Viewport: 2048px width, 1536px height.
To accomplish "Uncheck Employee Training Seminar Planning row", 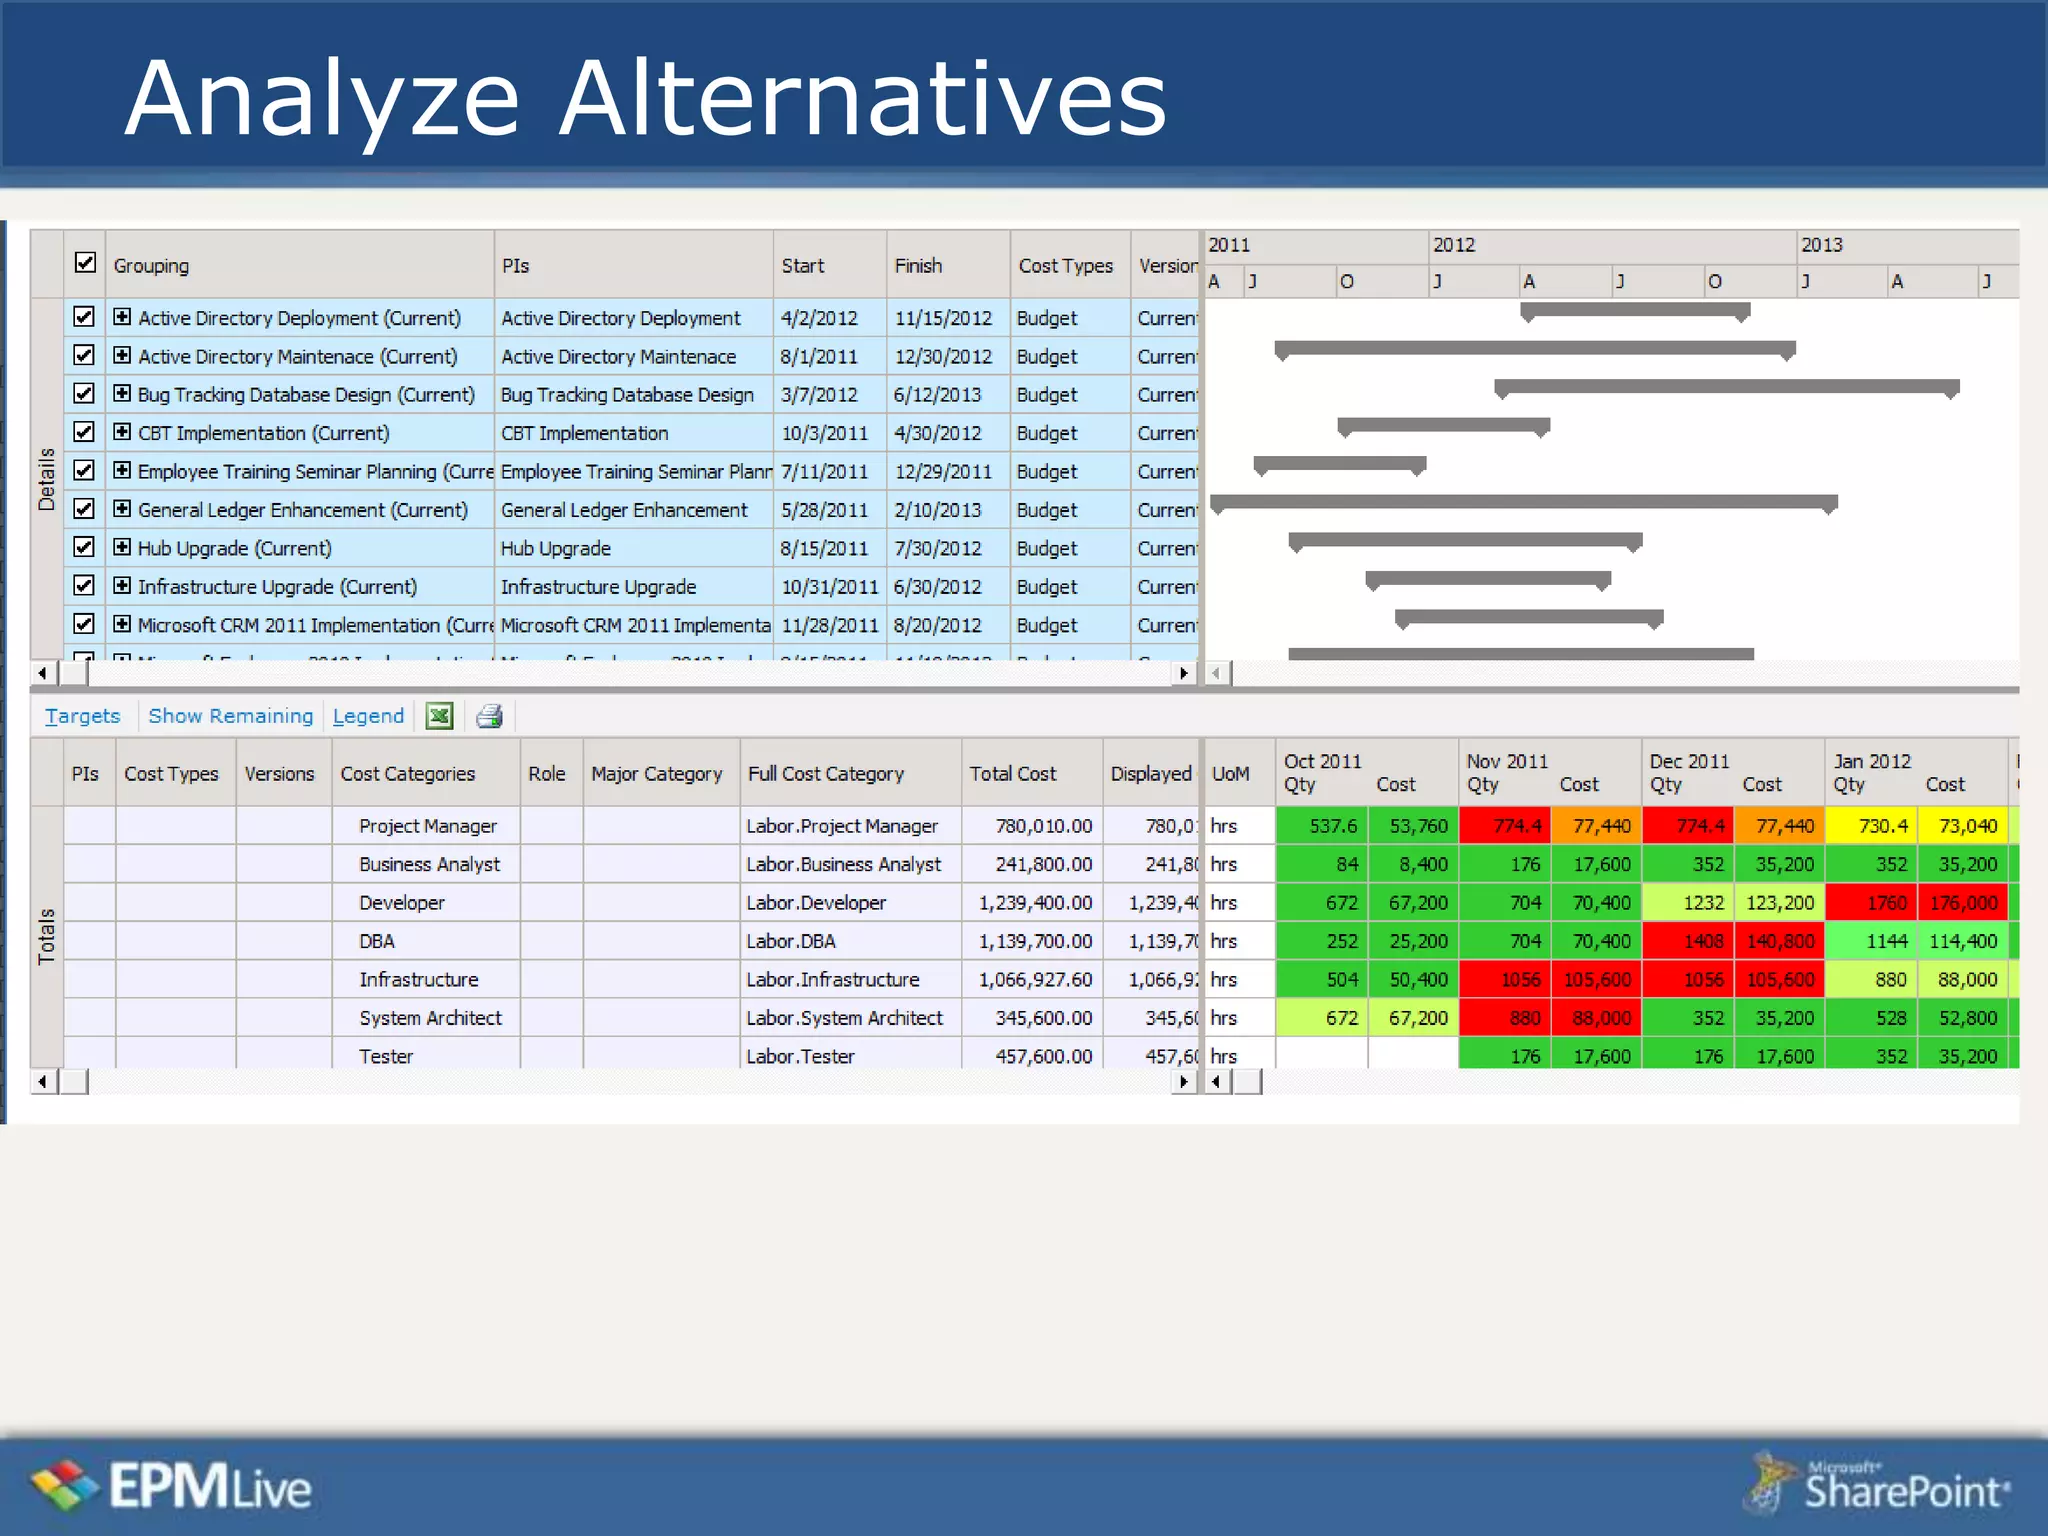I will 84,470.
